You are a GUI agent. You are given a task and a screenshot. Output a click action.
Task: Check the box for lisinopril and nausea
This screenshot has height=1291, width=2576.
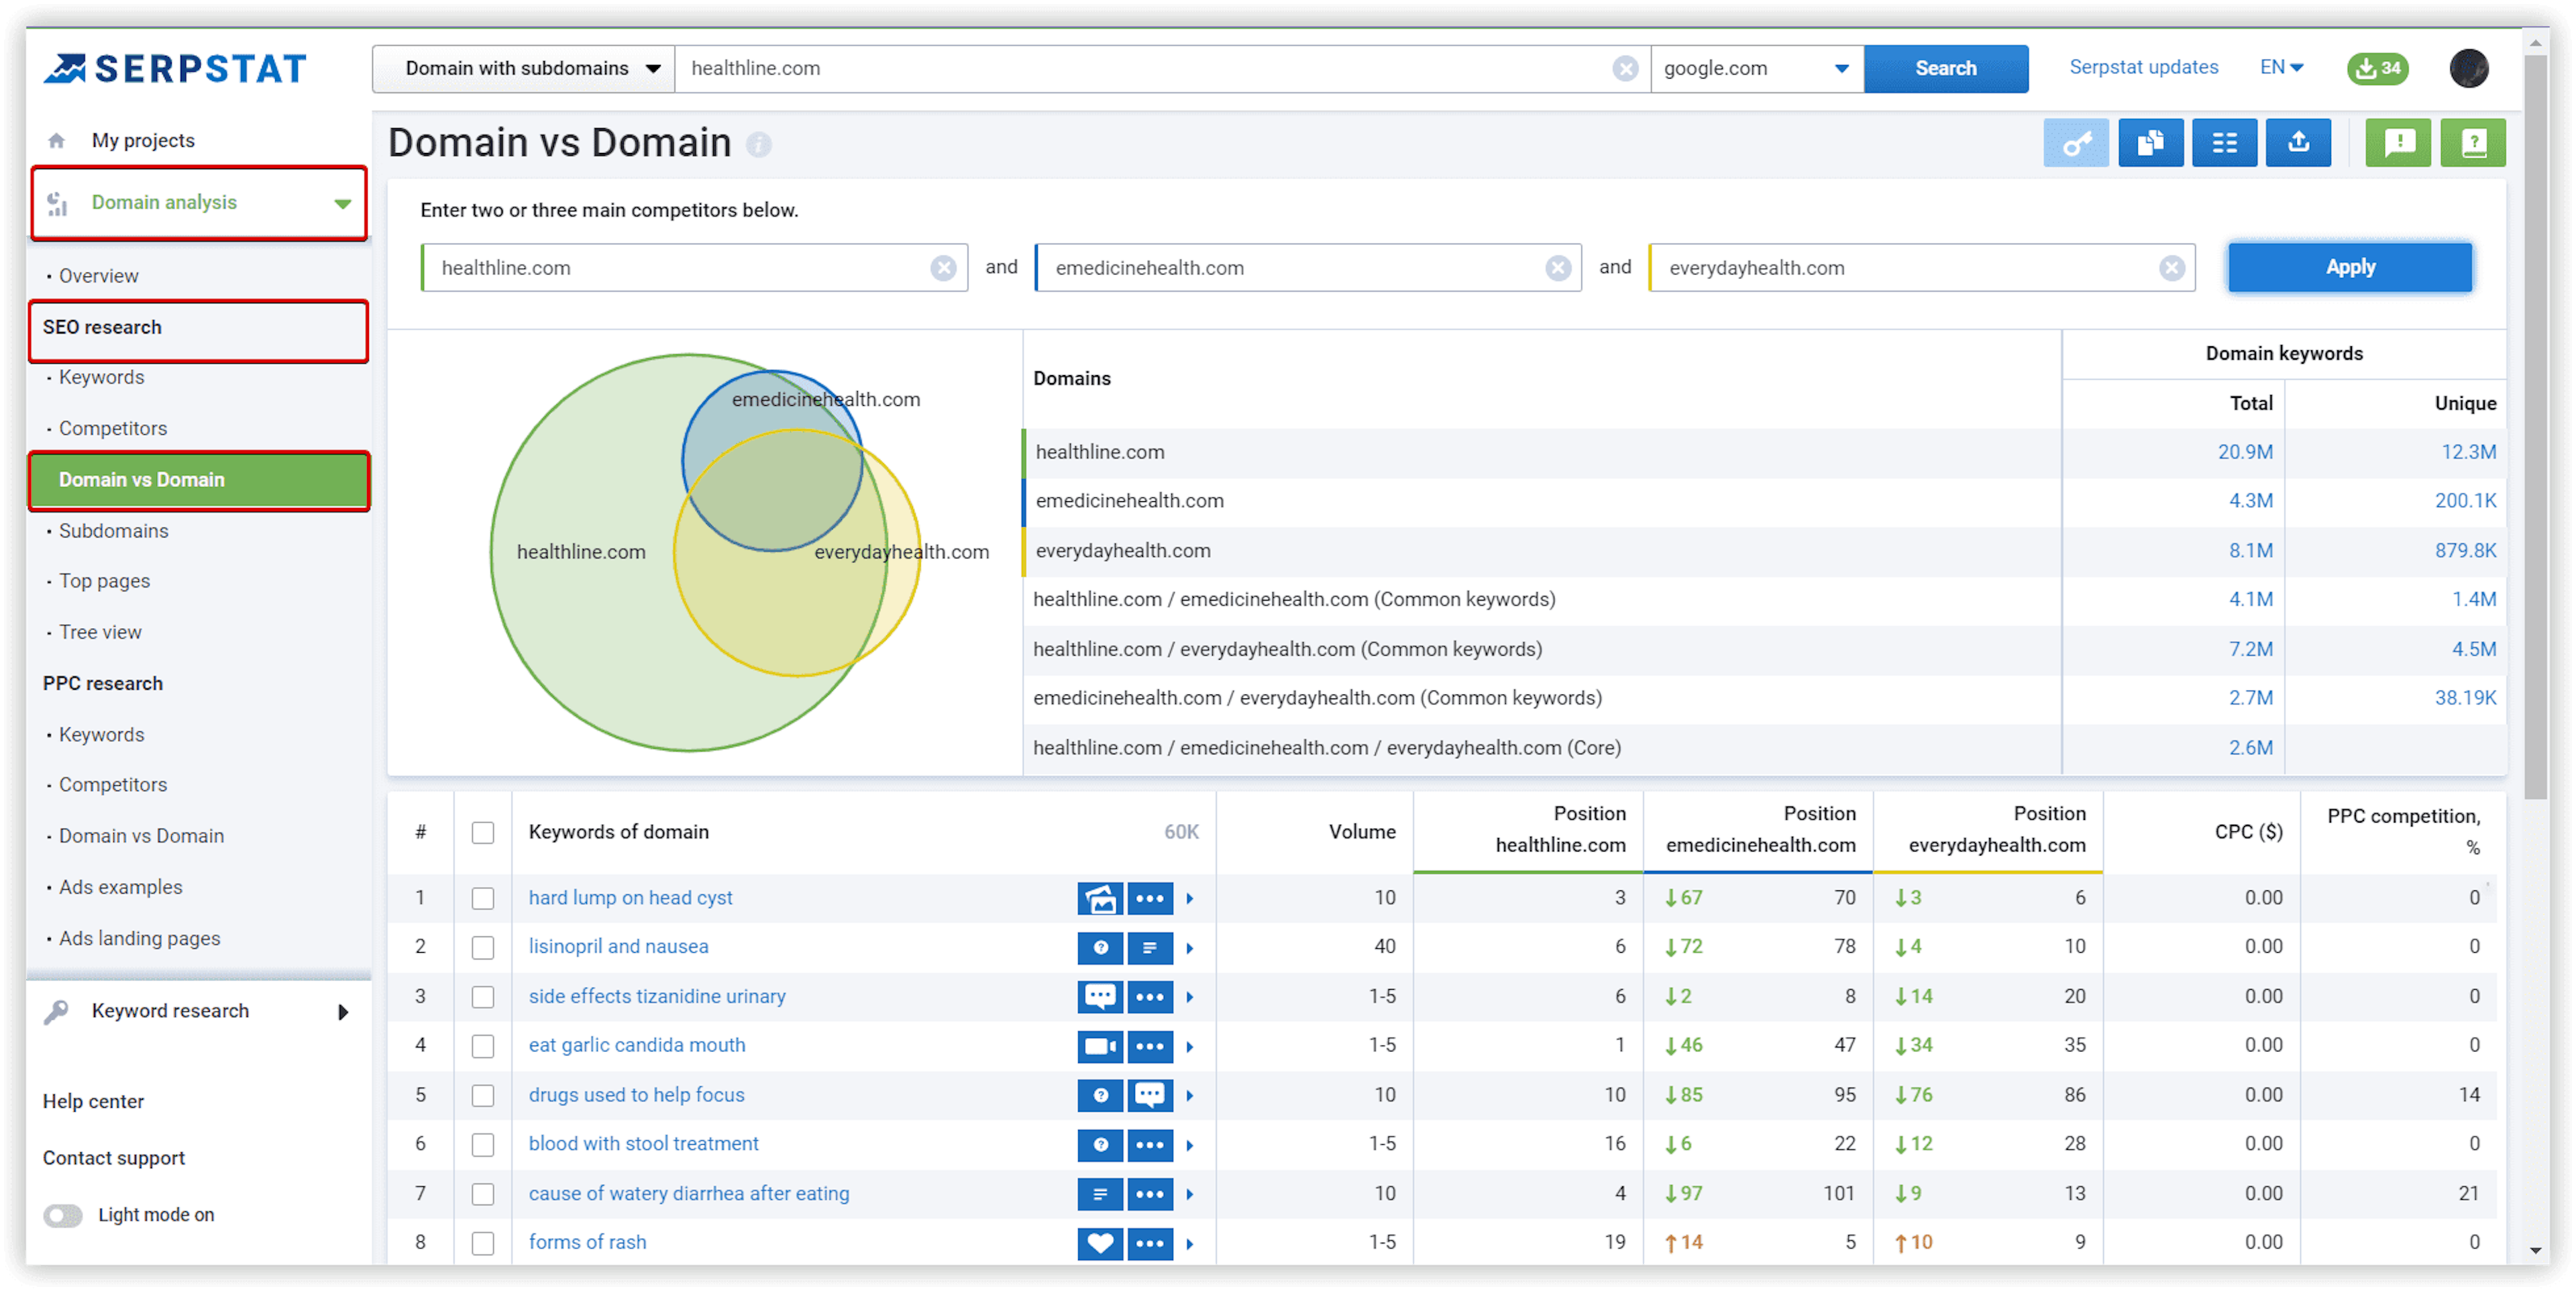point(483,947)
